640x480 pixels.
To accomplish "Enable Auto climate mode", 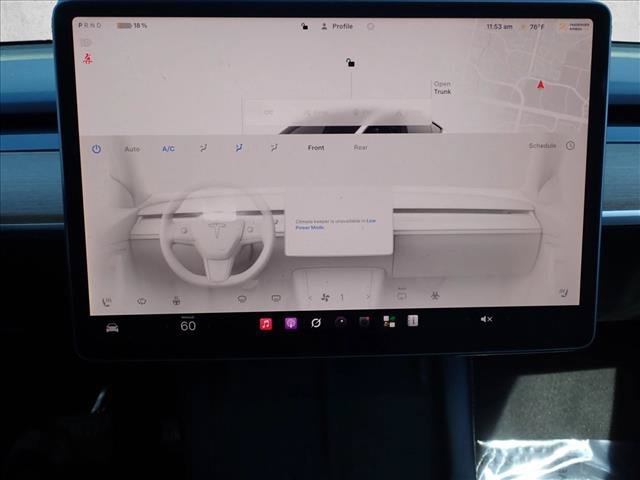I will tap(132, 149).
